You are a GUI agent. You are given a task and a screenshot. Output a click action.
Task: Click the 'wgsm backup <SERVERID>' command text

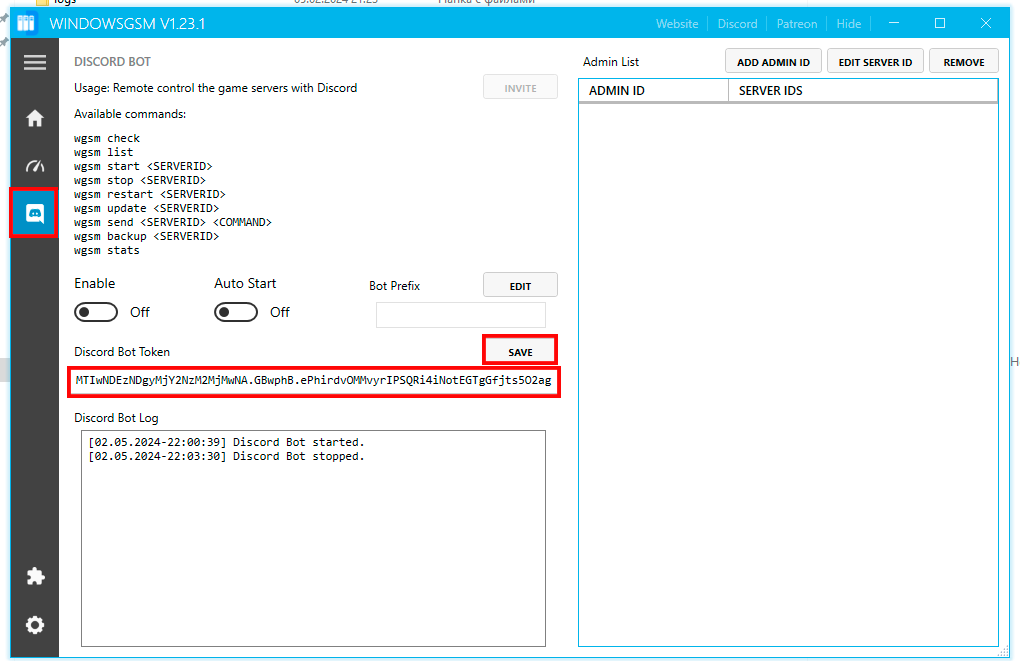tap(146, 236)
